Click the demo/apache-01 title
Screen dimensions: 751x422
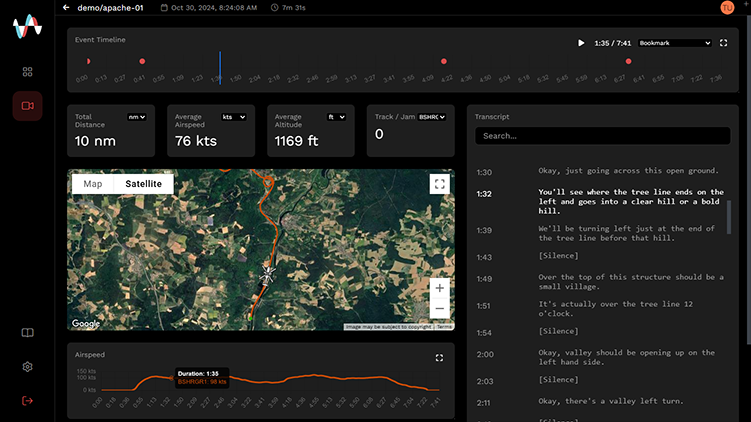pos(110,8)
